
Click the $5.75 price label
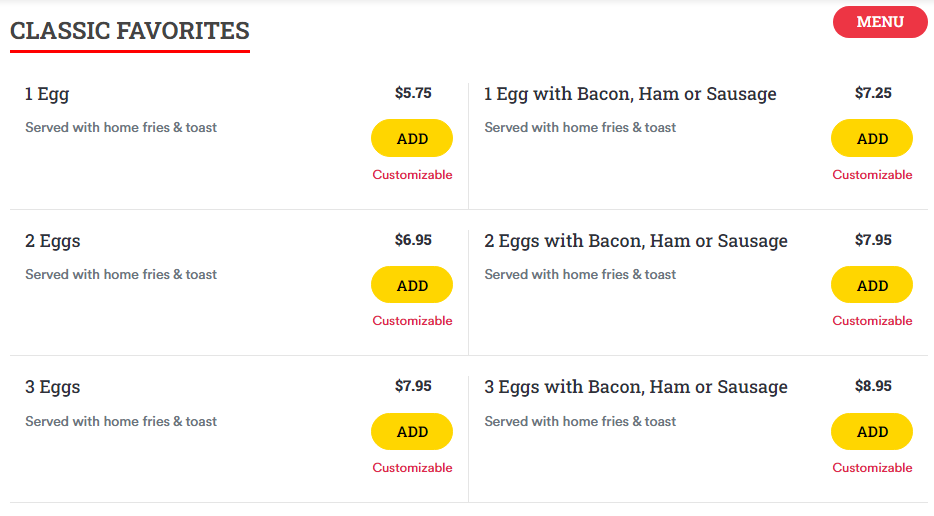click(x=413, y=93)
